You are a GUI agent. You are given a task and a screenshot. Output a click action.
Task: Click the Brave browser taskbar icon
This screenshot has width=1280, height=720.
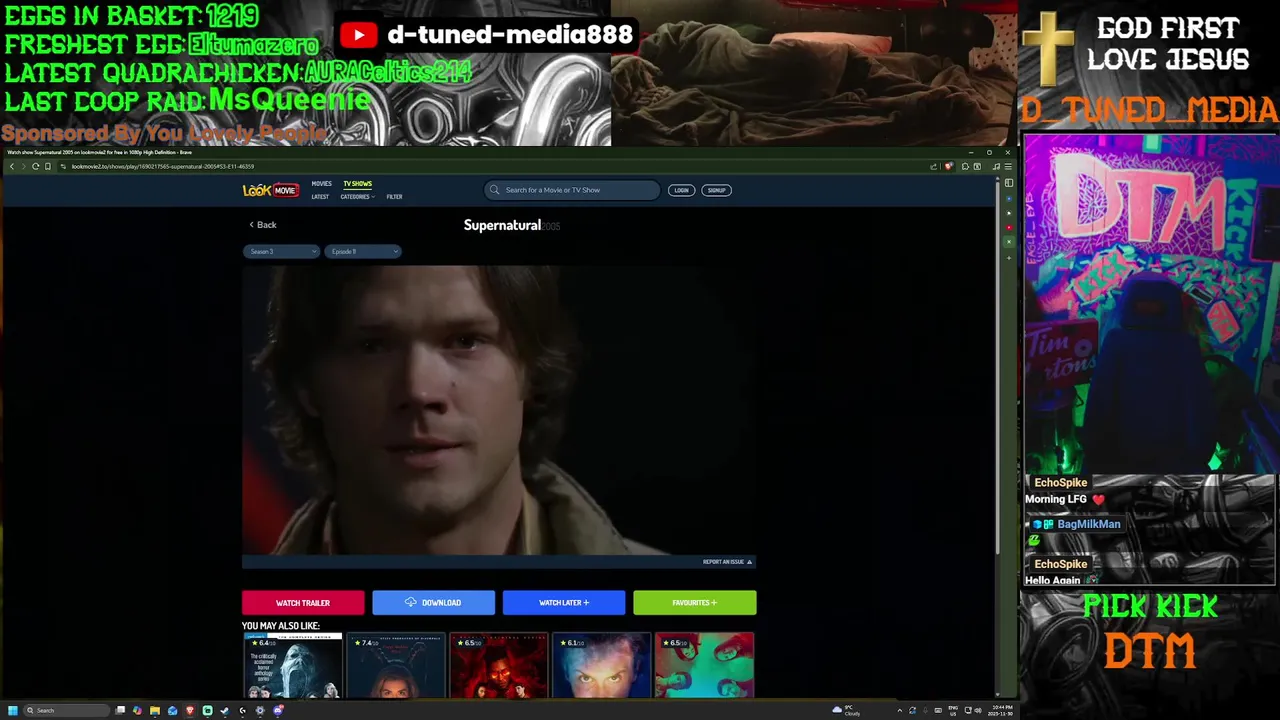(x=190, y=710)
